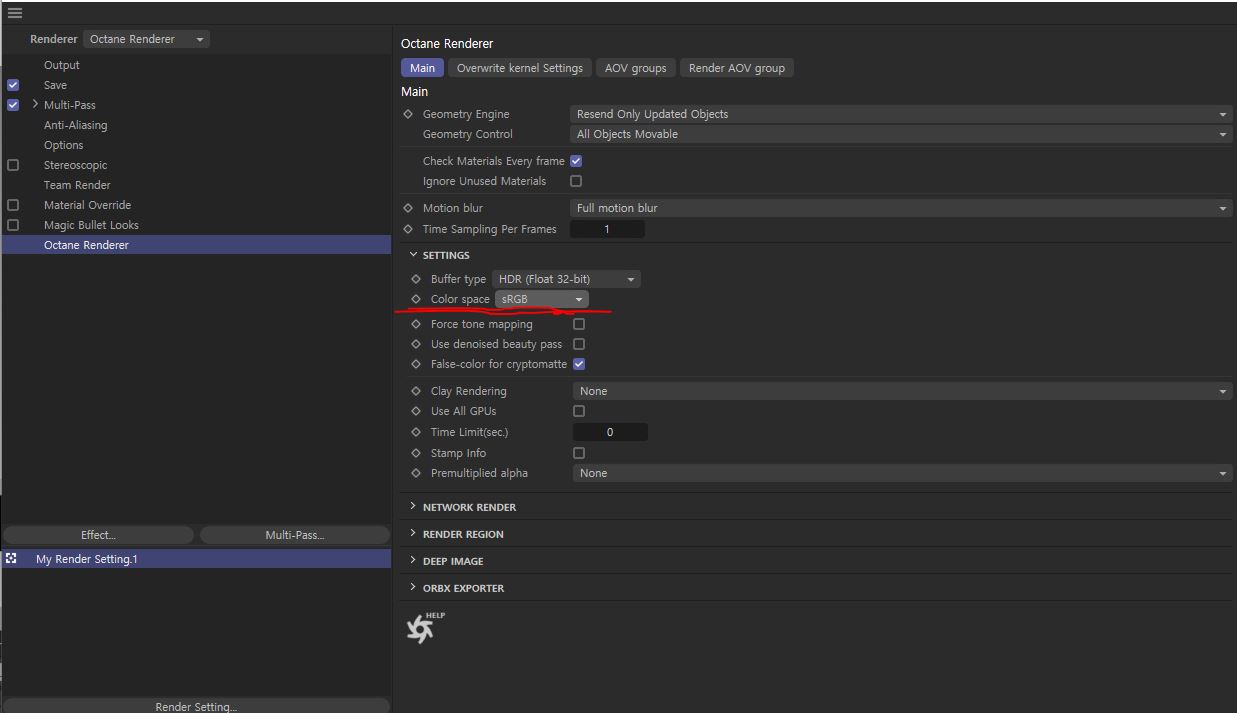Click the Time Sampling Per Frames diamond
Image resolution: width=1237 pixels, height=713 pixels.
(x=408, y=229)
